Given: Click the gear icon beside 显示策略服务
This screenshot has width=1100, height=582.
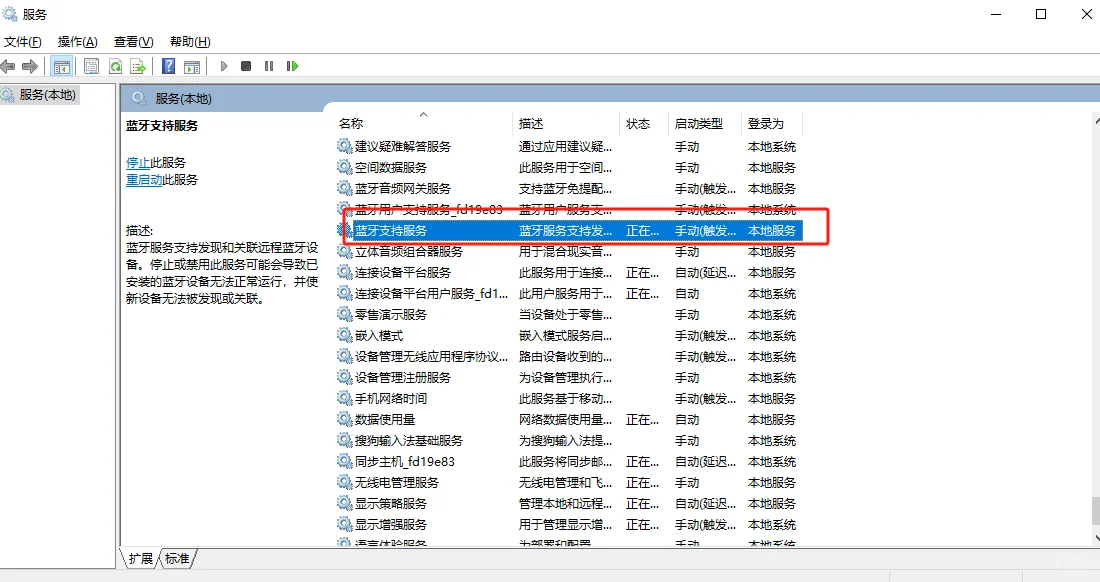Looking at the screenshot, I should tap(344, 503).
